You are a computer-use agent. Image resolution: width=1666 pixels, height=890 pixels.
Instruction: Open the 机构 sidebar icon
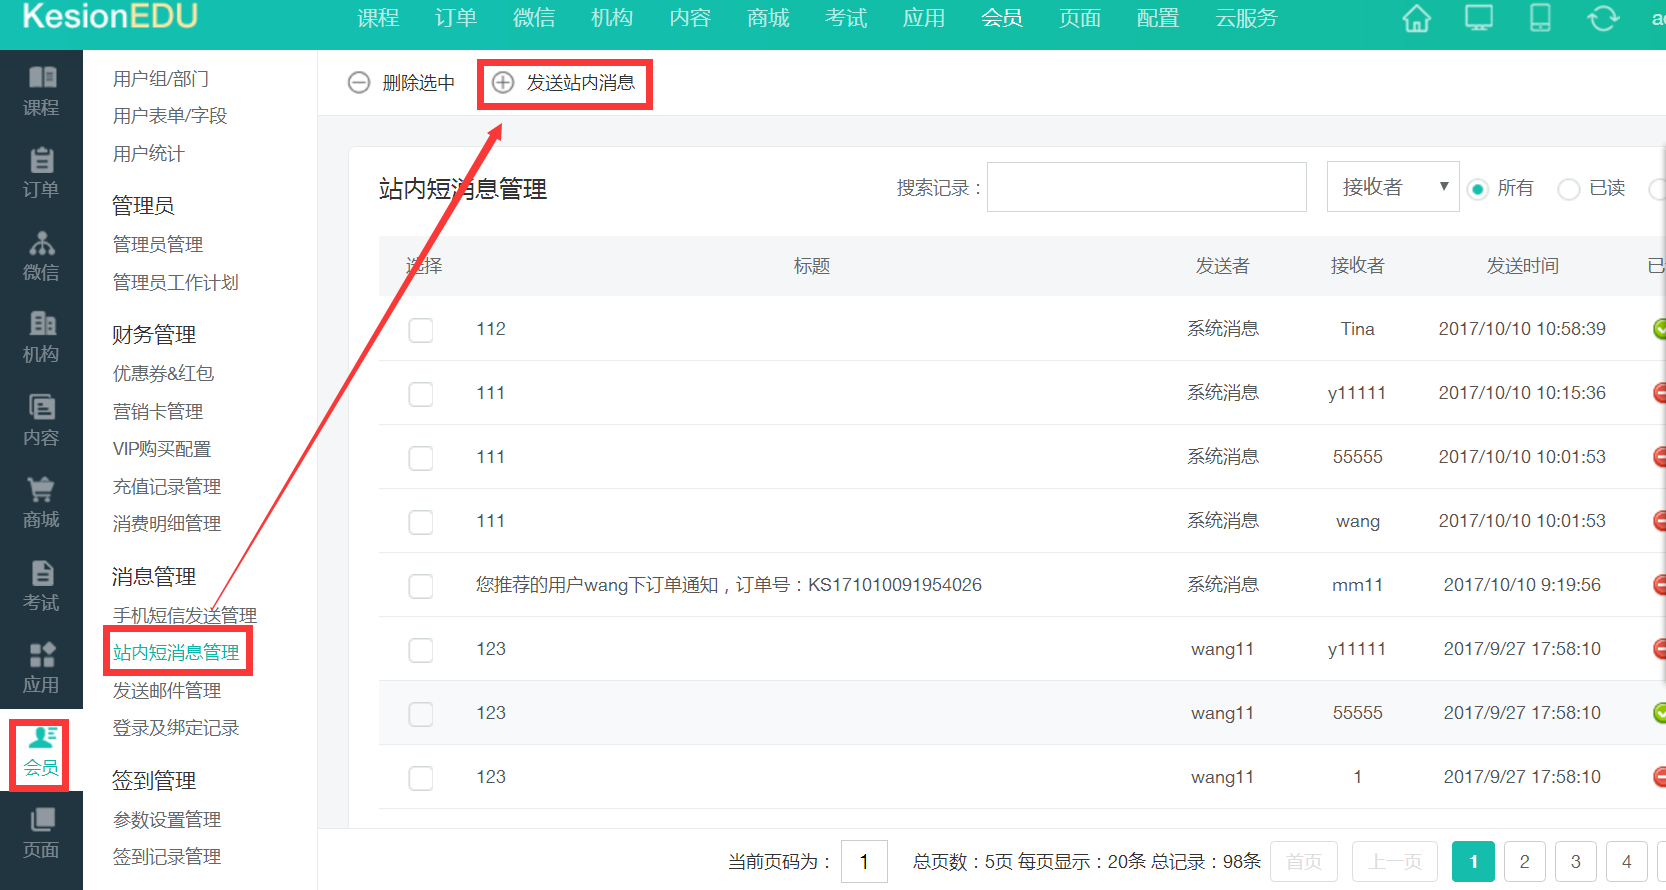click(41, 338)
